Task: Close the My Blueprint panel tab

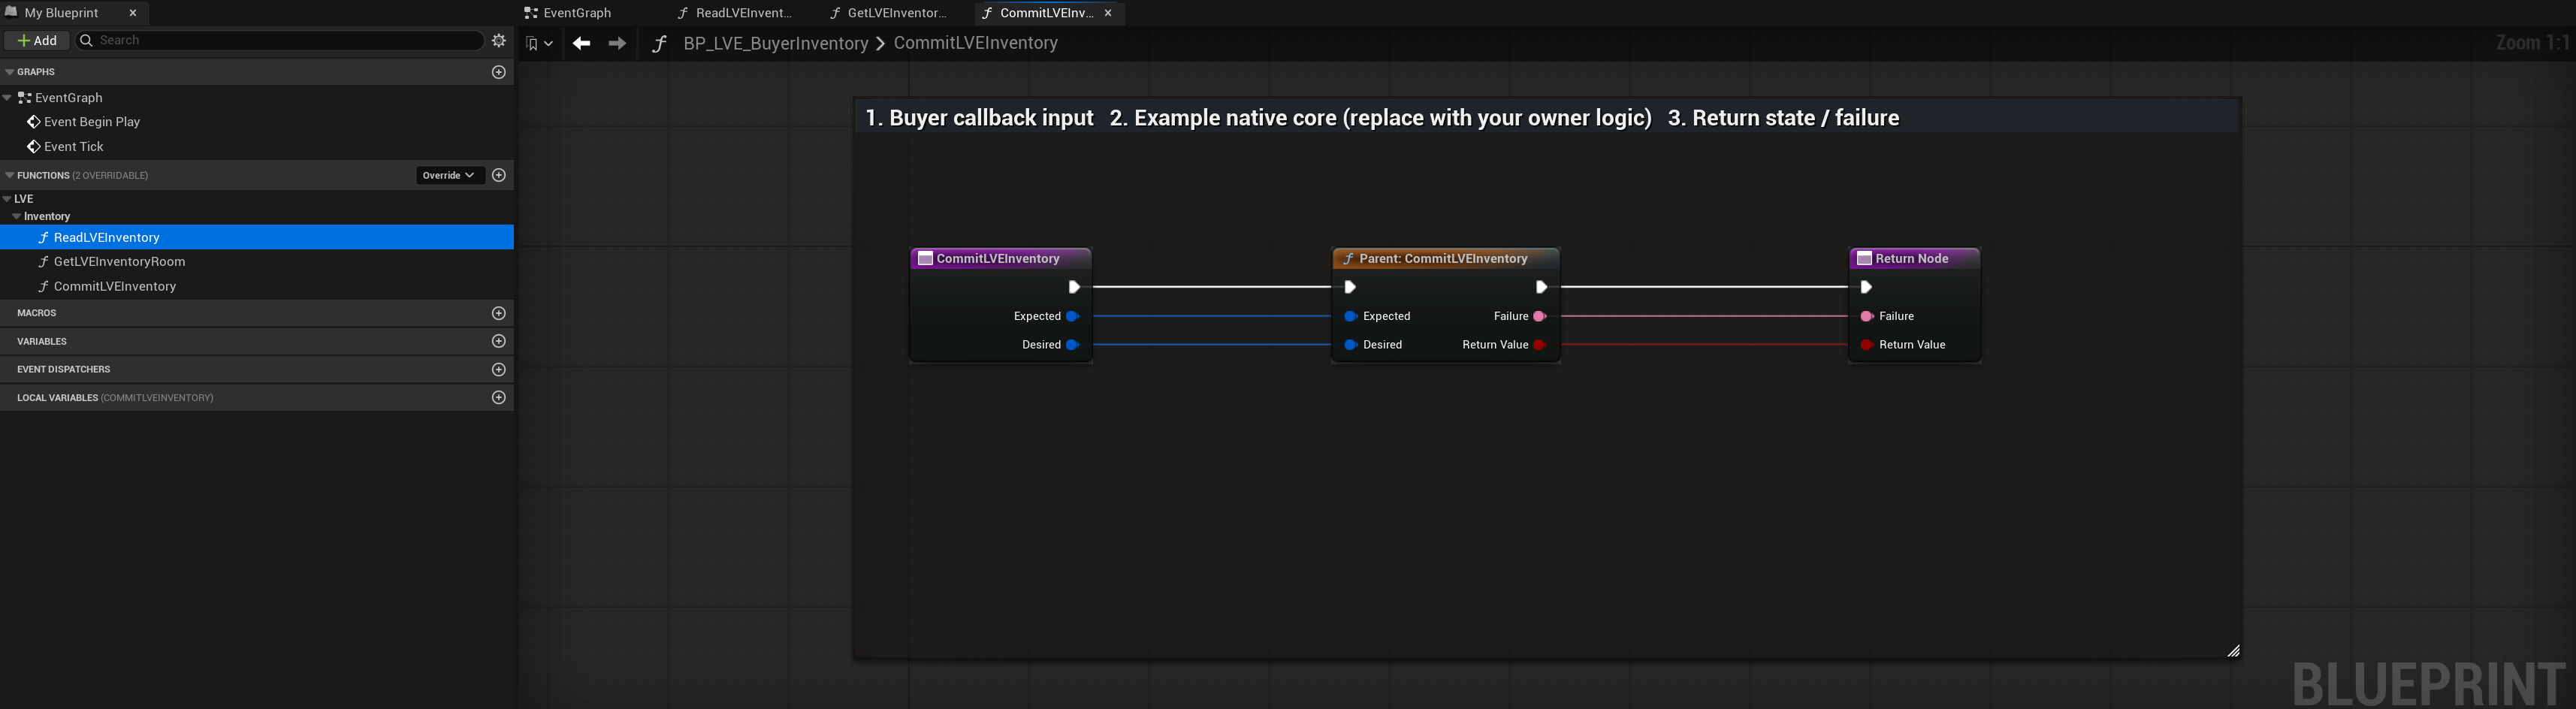Action: click(133, 13)
